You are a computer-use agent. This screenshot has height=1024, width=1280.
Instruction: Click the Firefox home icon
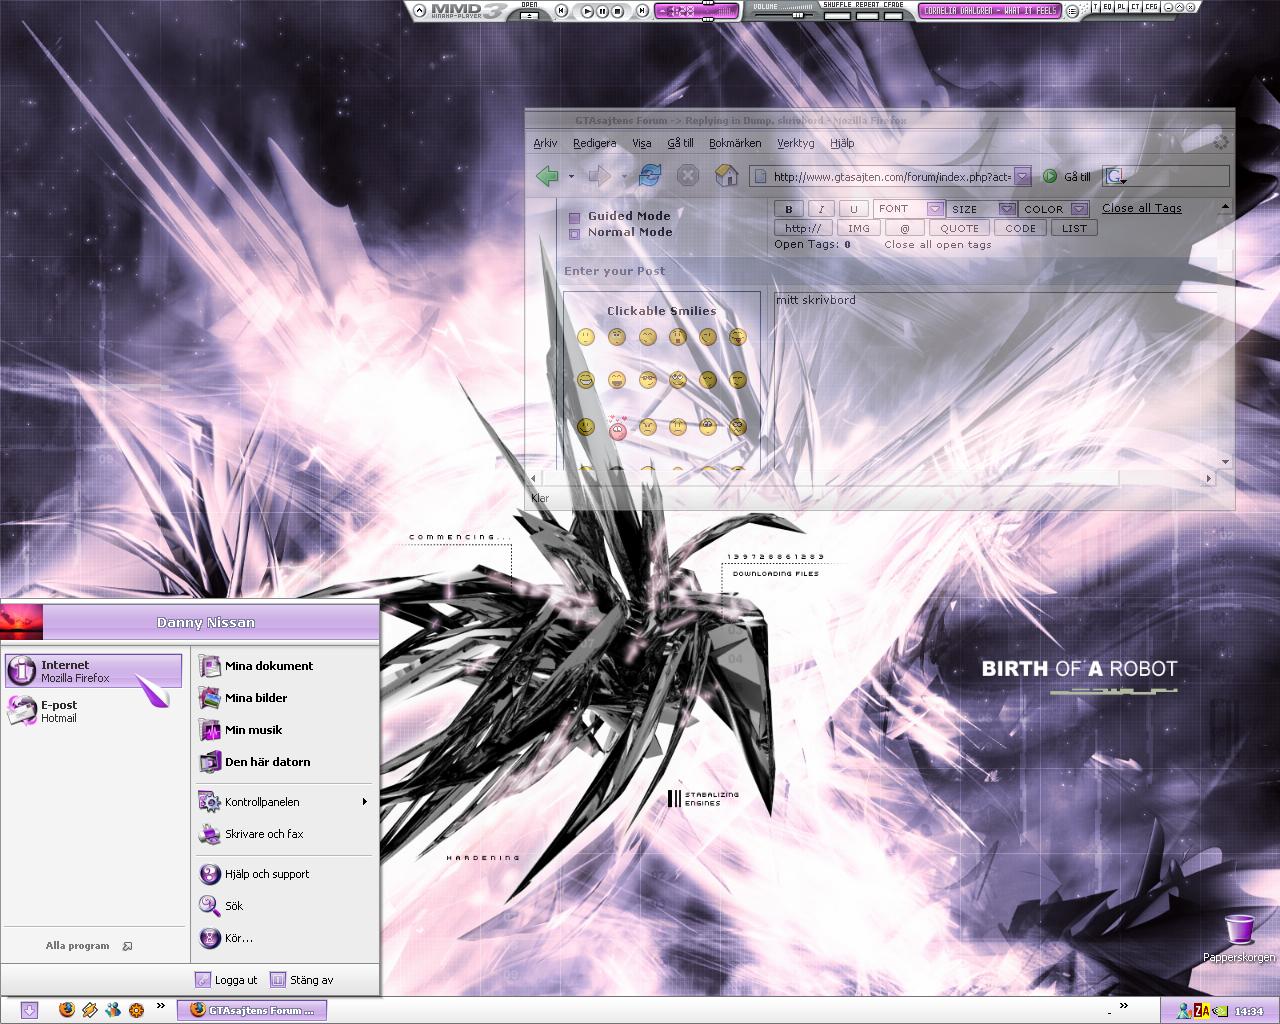[x=726, y=176]
